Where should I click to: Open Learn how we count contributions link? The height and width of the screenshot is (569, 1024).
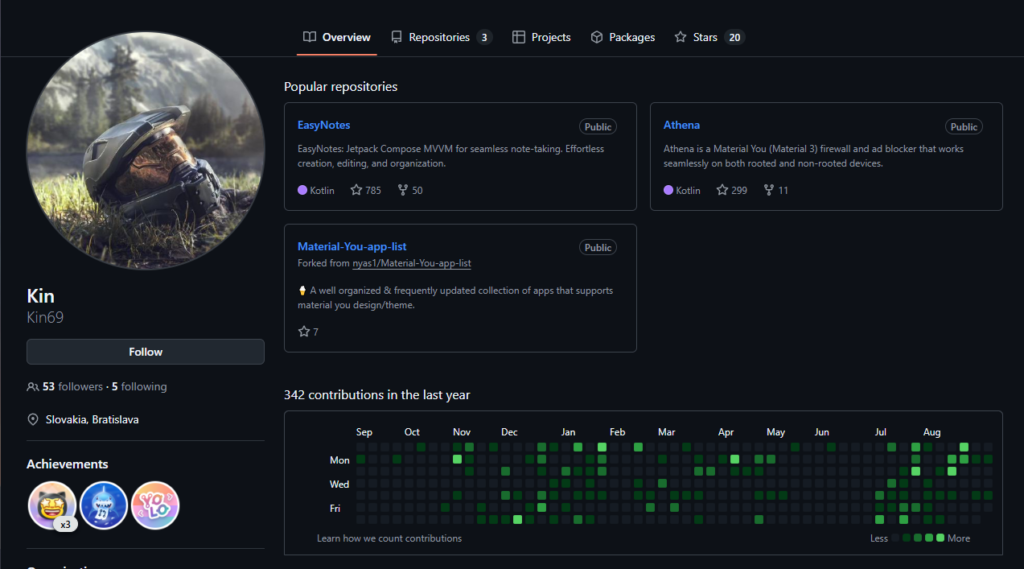coord(389,538)
